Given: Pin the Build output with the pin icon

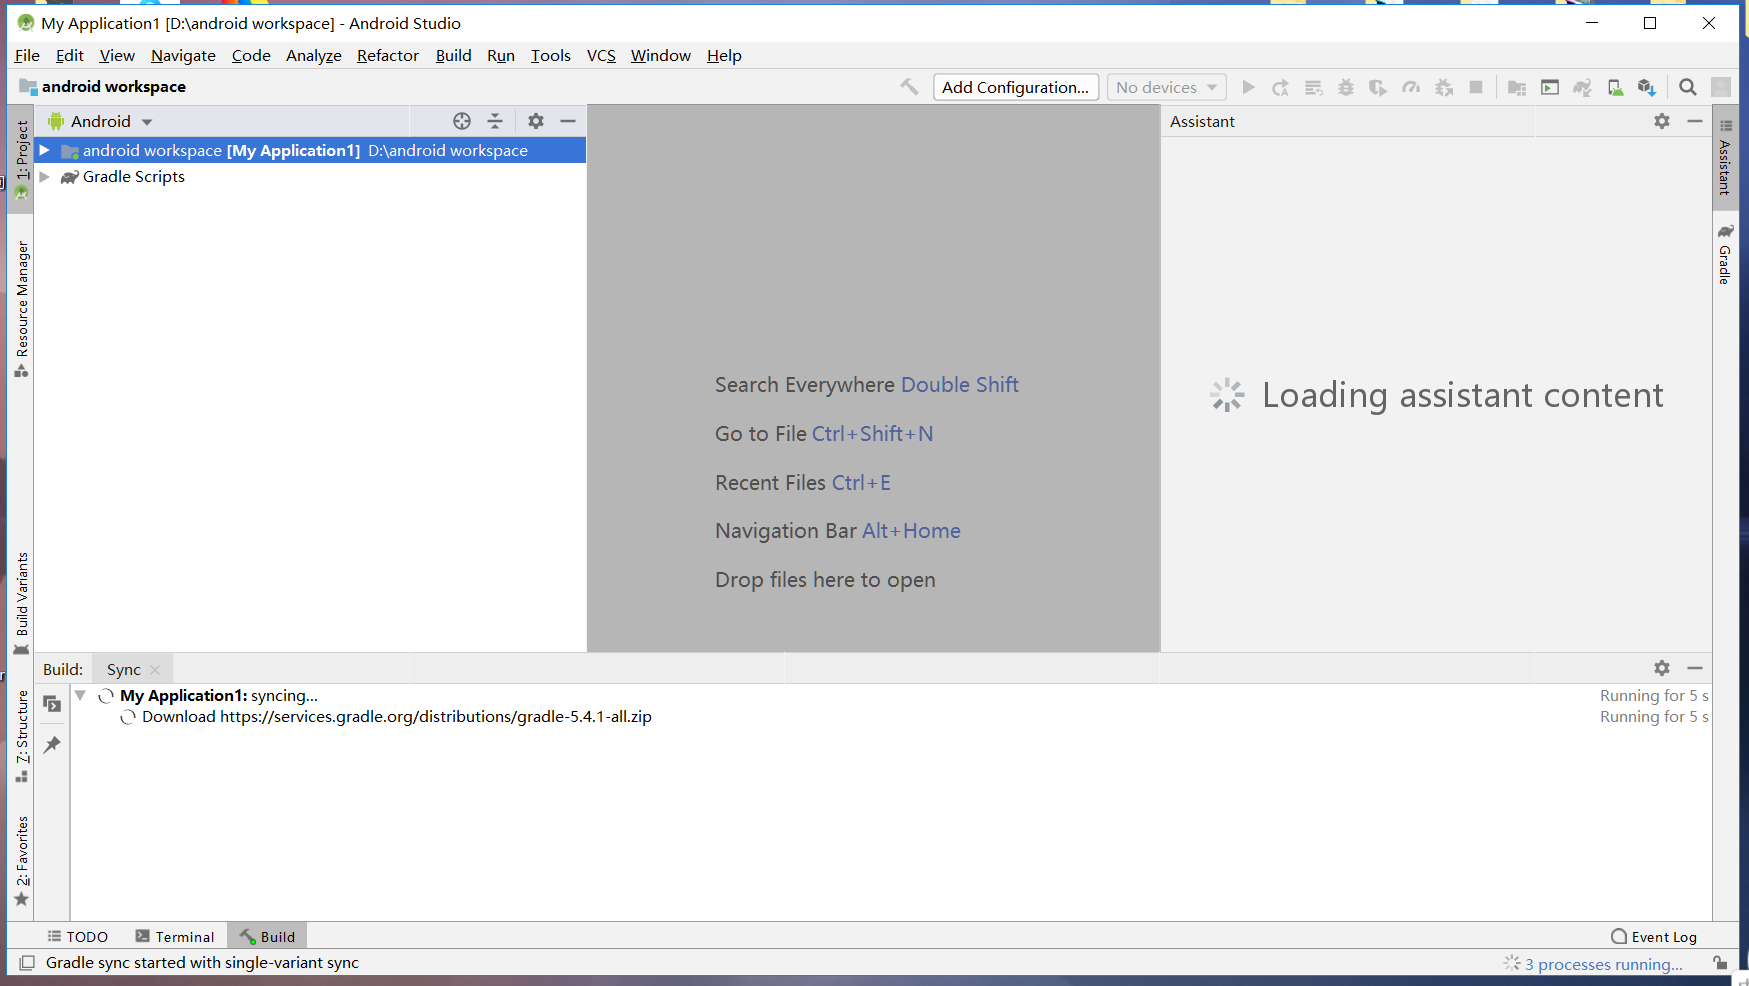Looking at the screenshot, I should click(52, 744).
